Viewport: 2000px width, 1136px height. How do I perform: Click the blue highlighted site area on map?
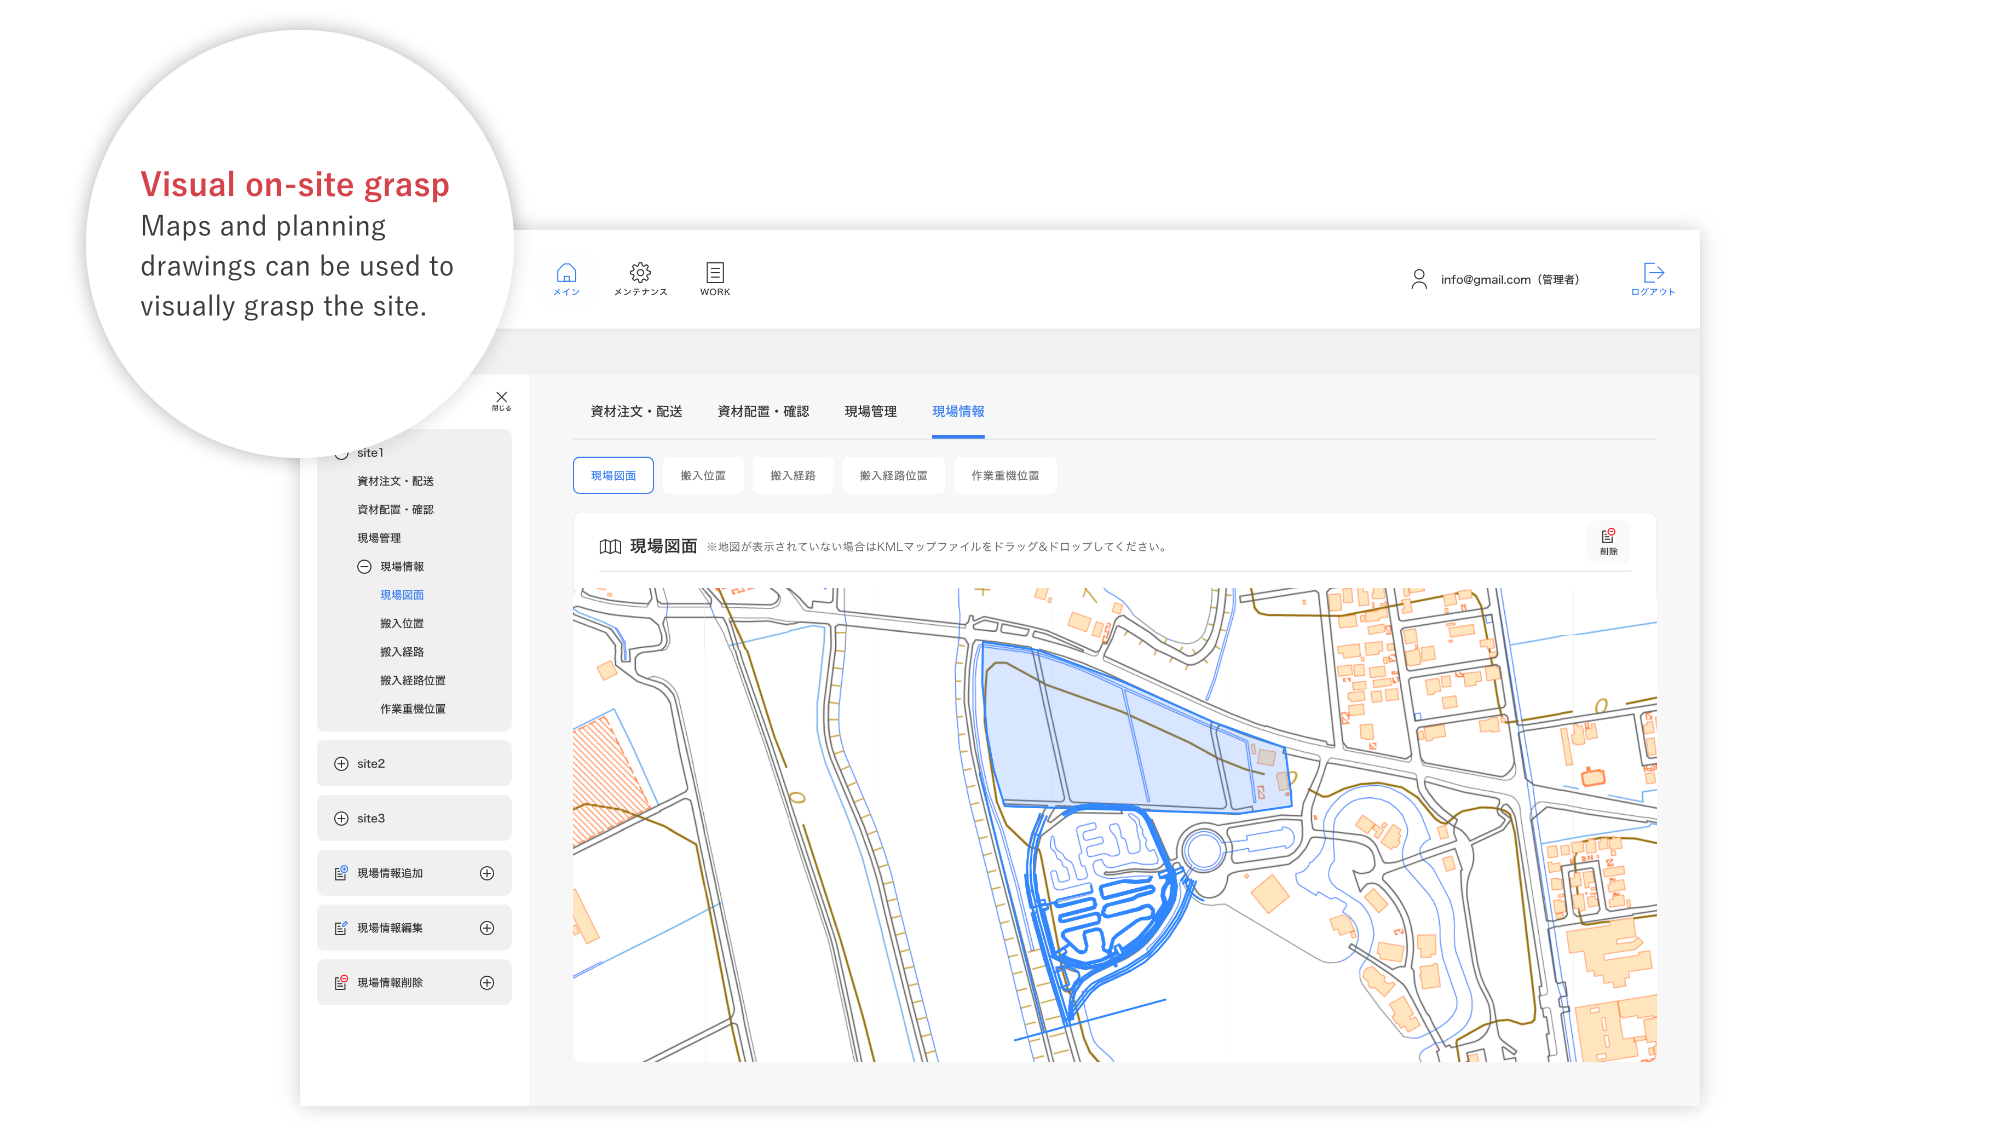point(1100,740)
